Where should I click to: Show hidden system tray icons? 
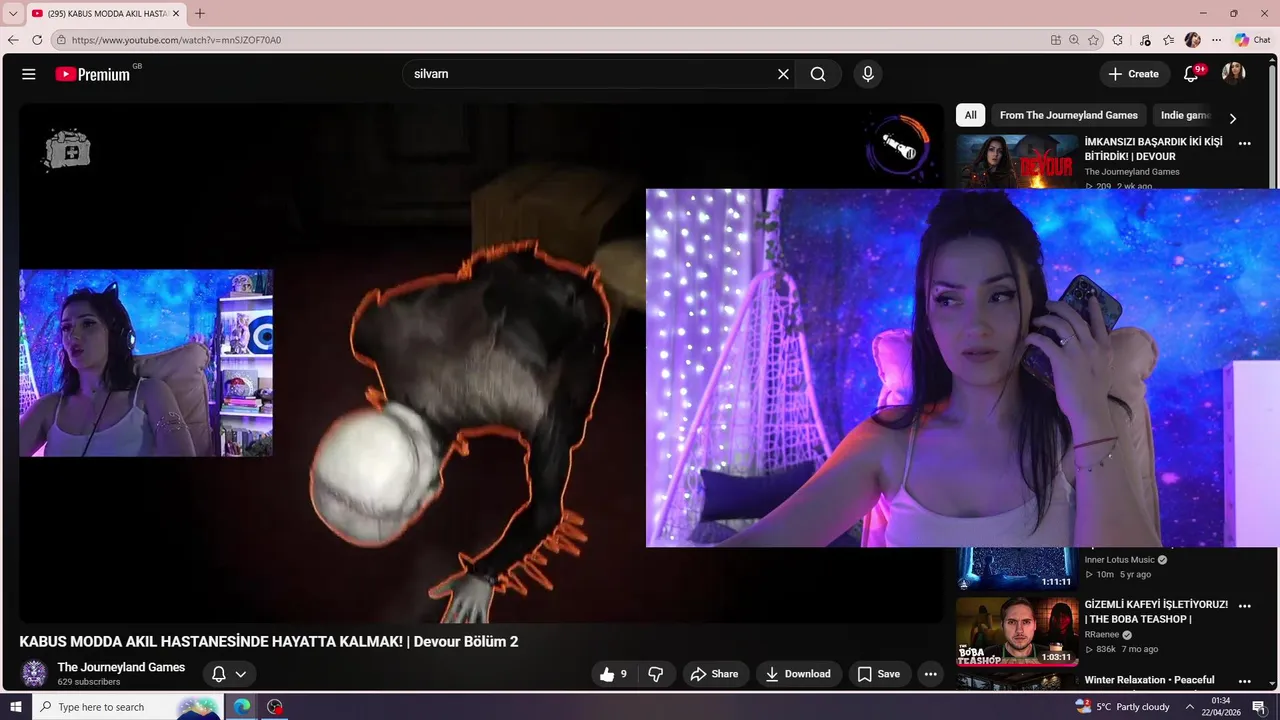1190,707
